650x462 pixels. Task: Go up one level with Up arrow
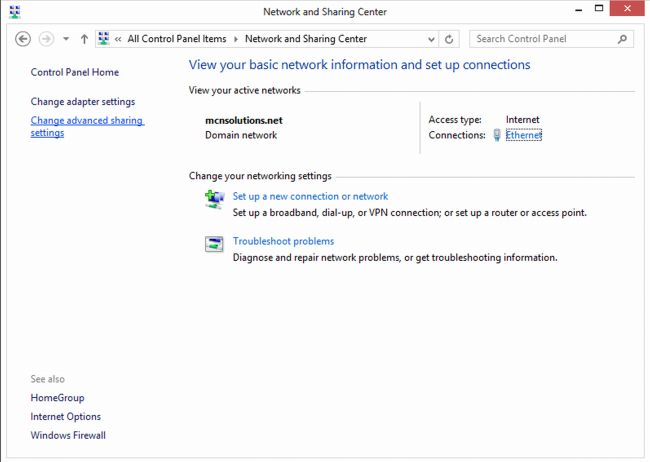(84, 39)
